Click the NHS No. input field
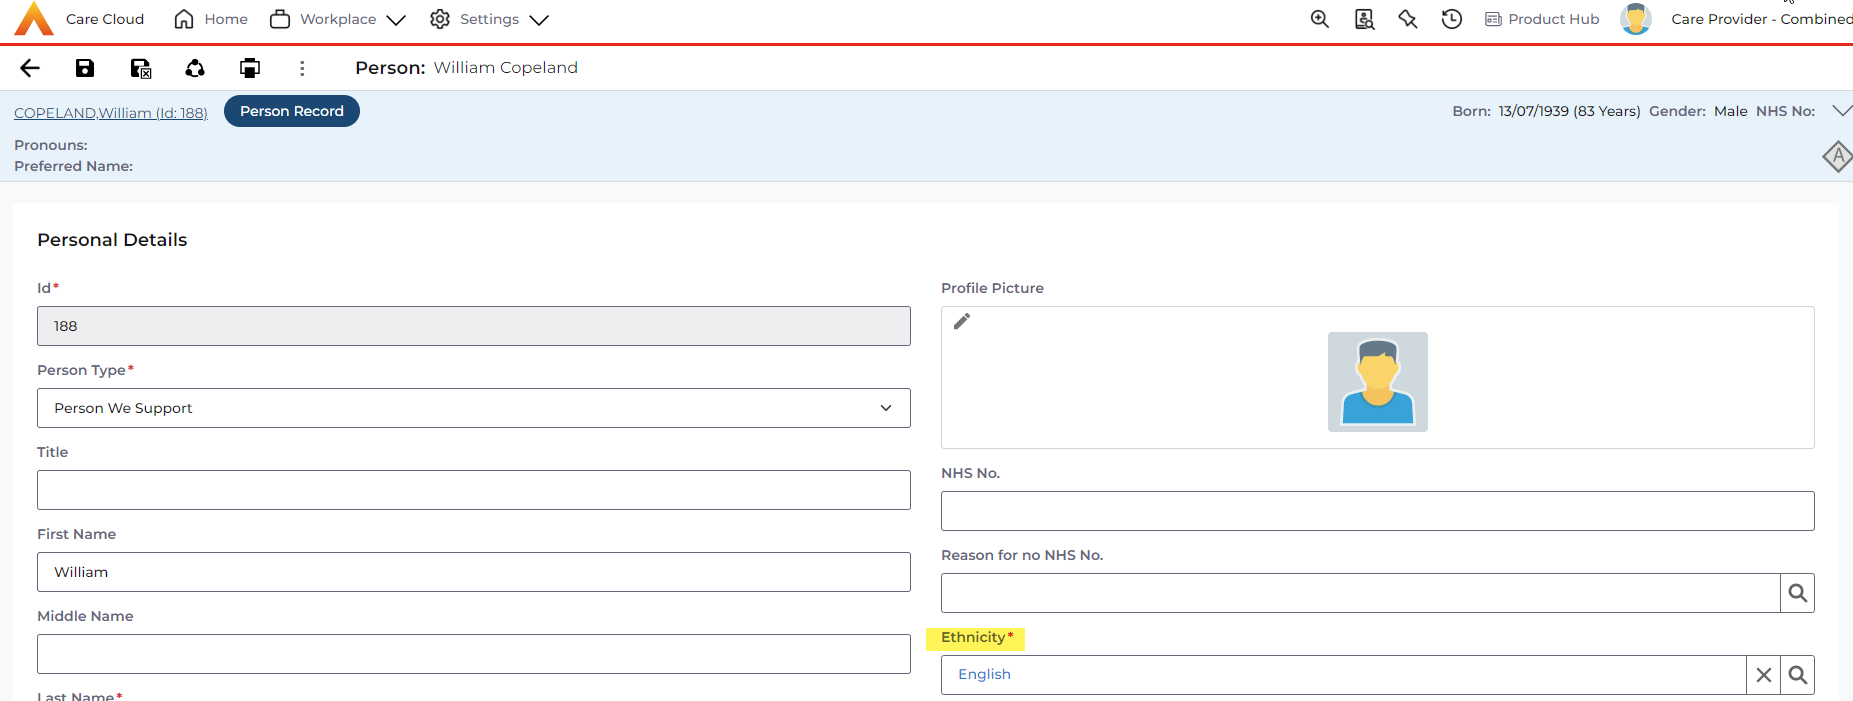This screenshot has height=701, width=1853. 1378,511
